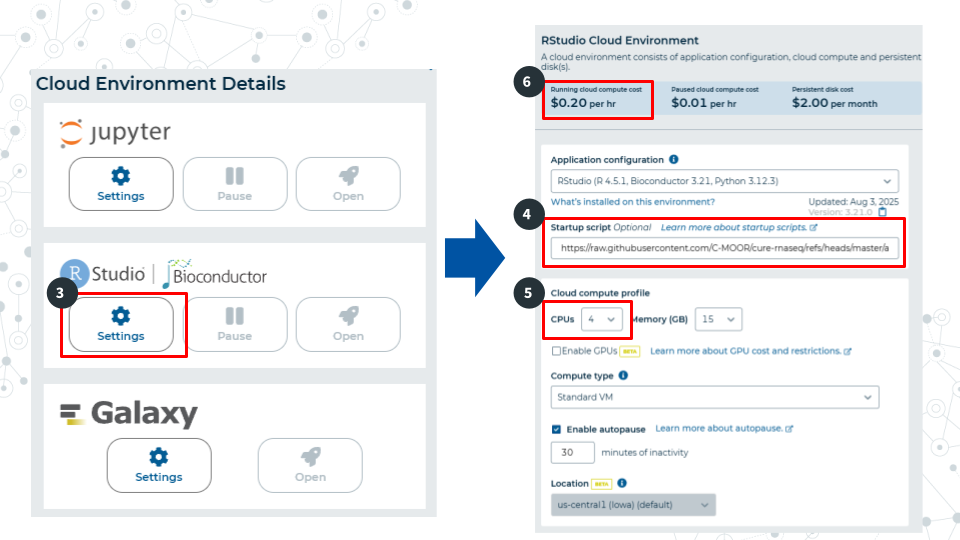Pause the RStudio environment
The image size is (960, 540).
[x=234, y=324]
